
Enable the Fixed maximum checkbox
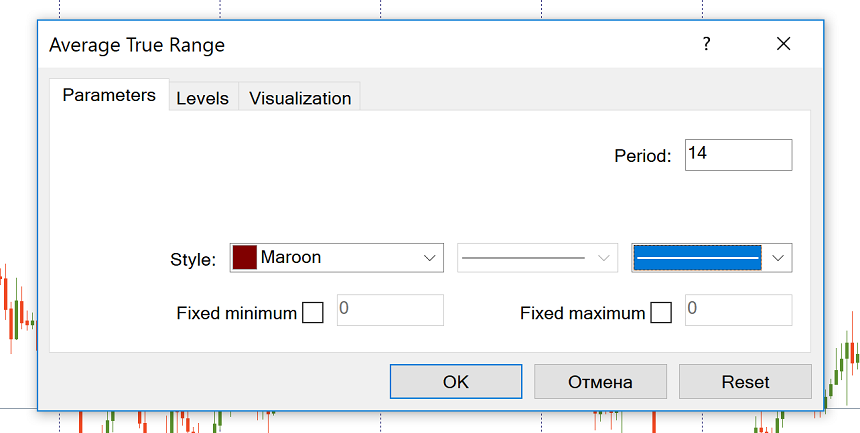tap(661, 313)
